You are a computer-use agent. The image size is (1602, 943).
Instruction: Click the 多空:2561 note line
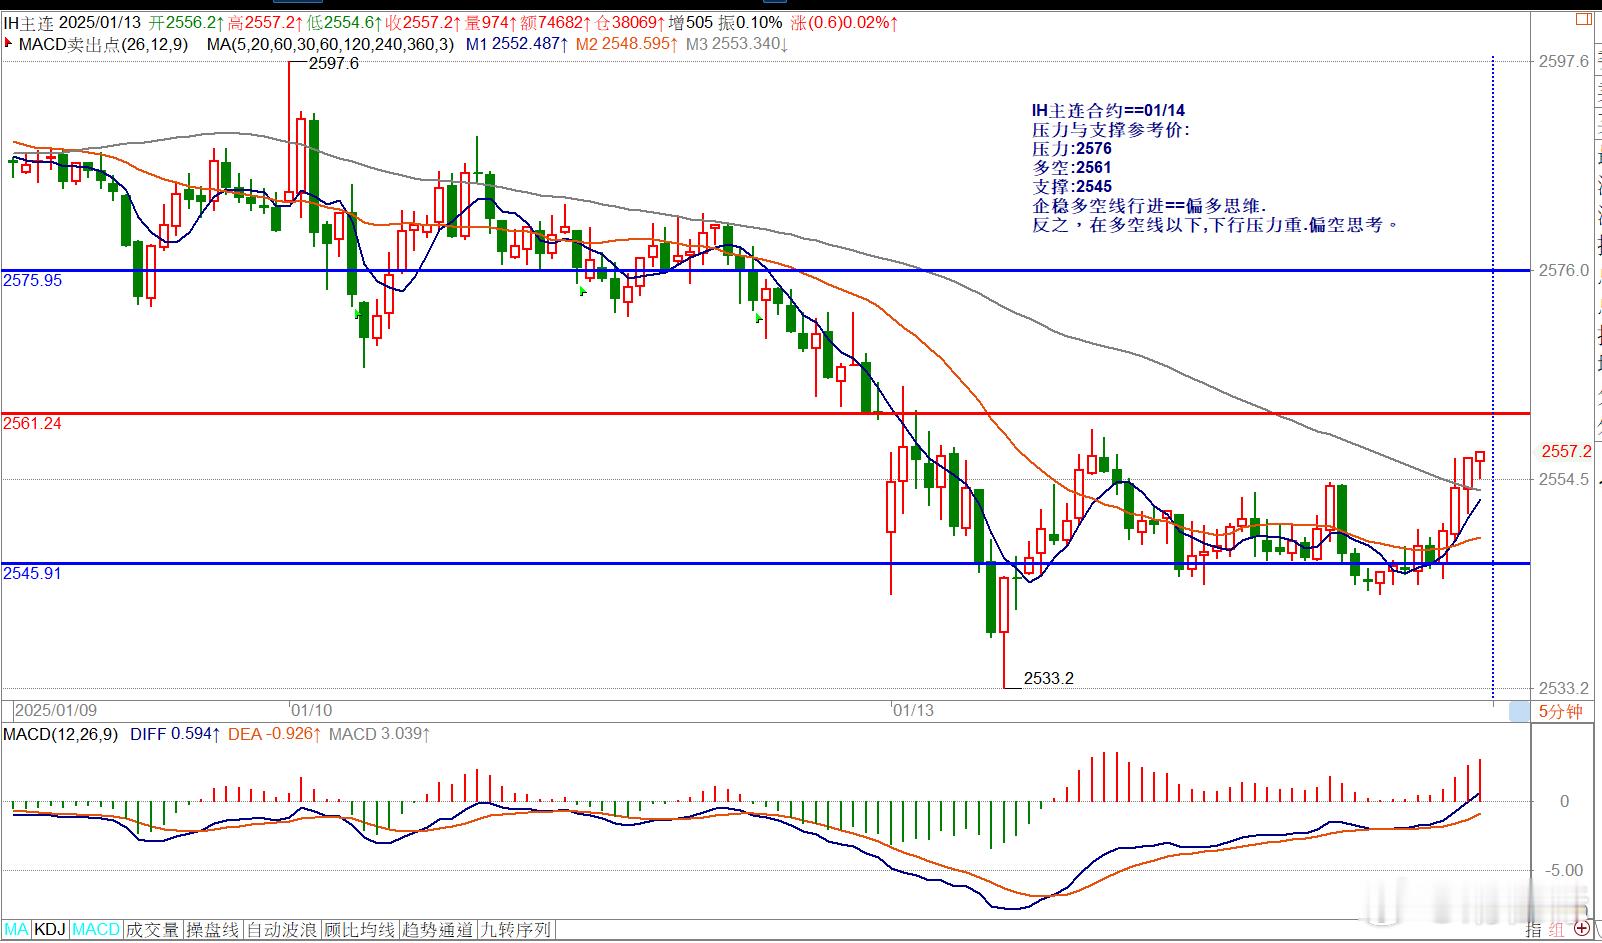(x=1072, y=168)
